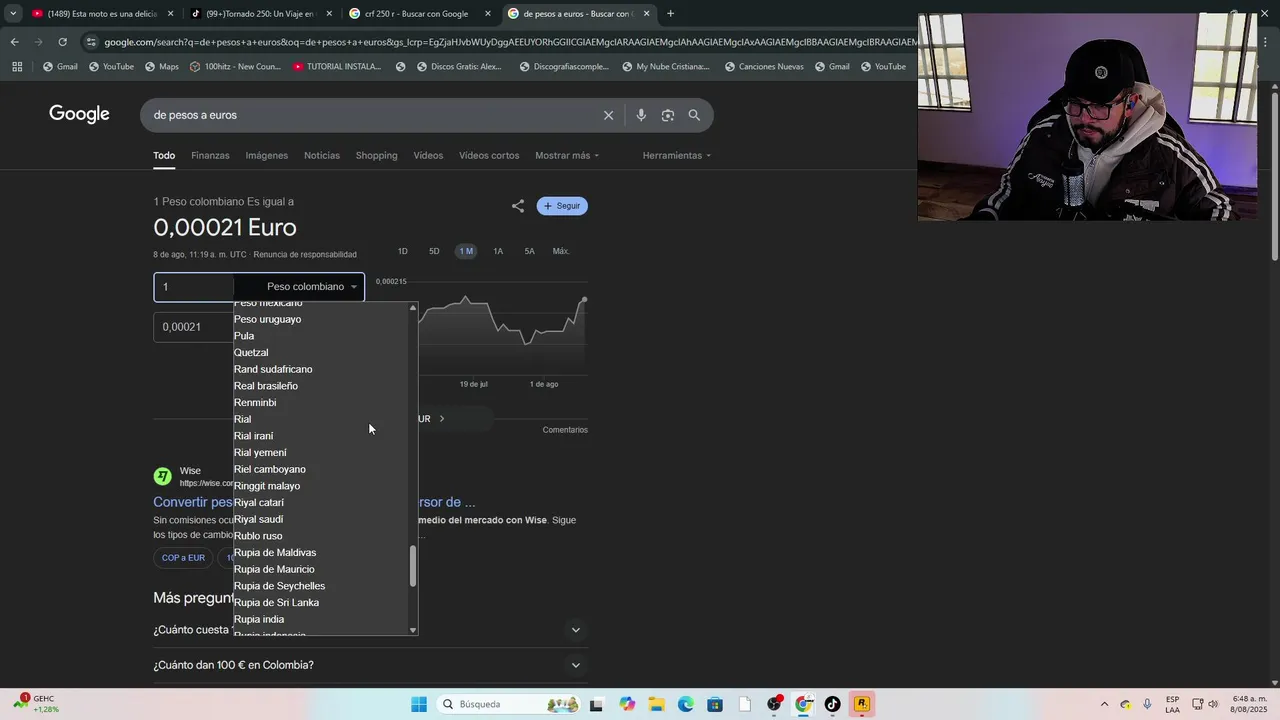Open a new browser tab with the plus icon
The height and width of the screenshot is (720, 1280).
click(x=670, y=14)
